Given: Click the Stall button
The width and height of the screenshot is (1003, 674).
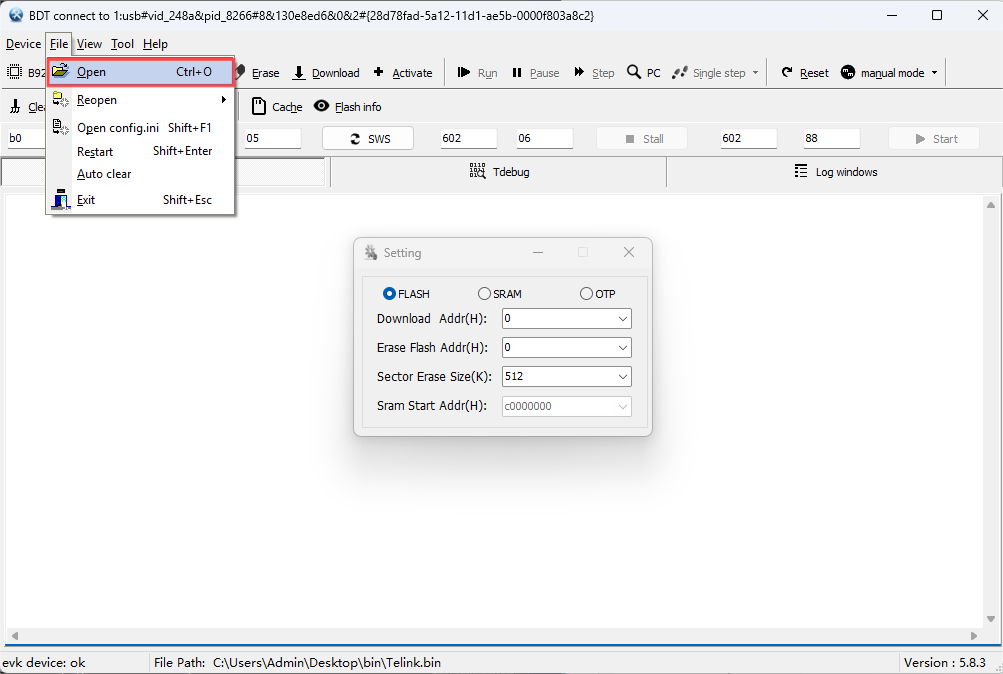Looking at the screenshot, I should click(x=642, y=138).
